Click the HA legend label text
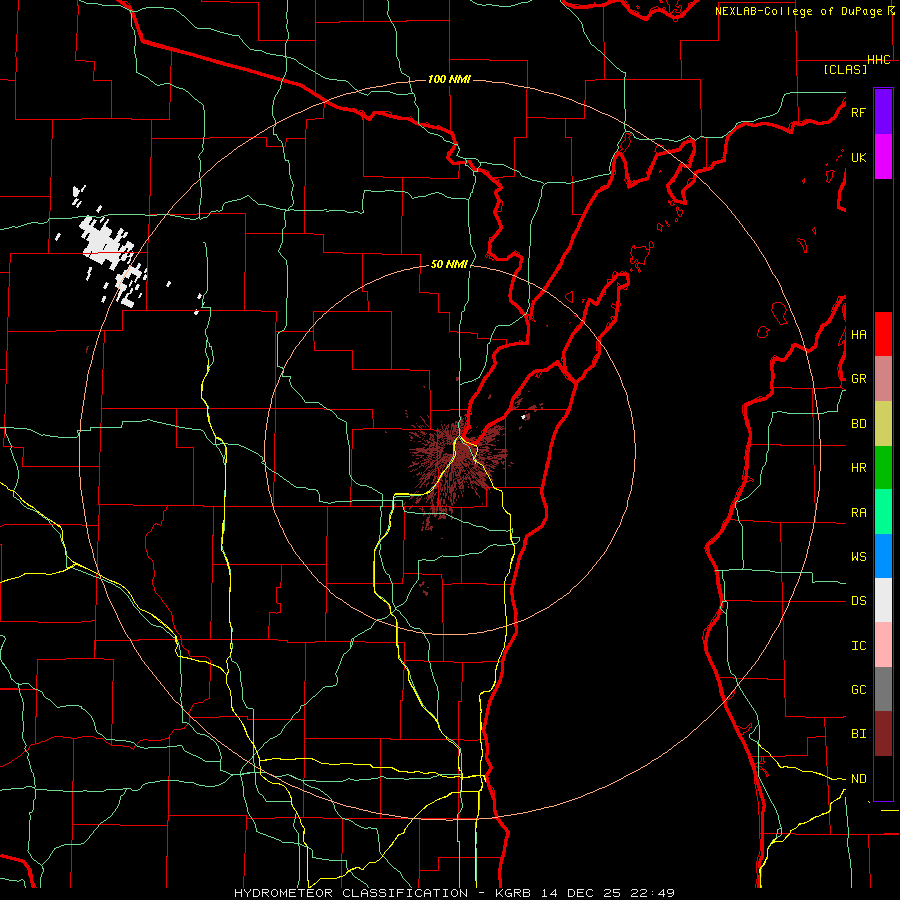900x900 pixels. click(x=858, y=334)
